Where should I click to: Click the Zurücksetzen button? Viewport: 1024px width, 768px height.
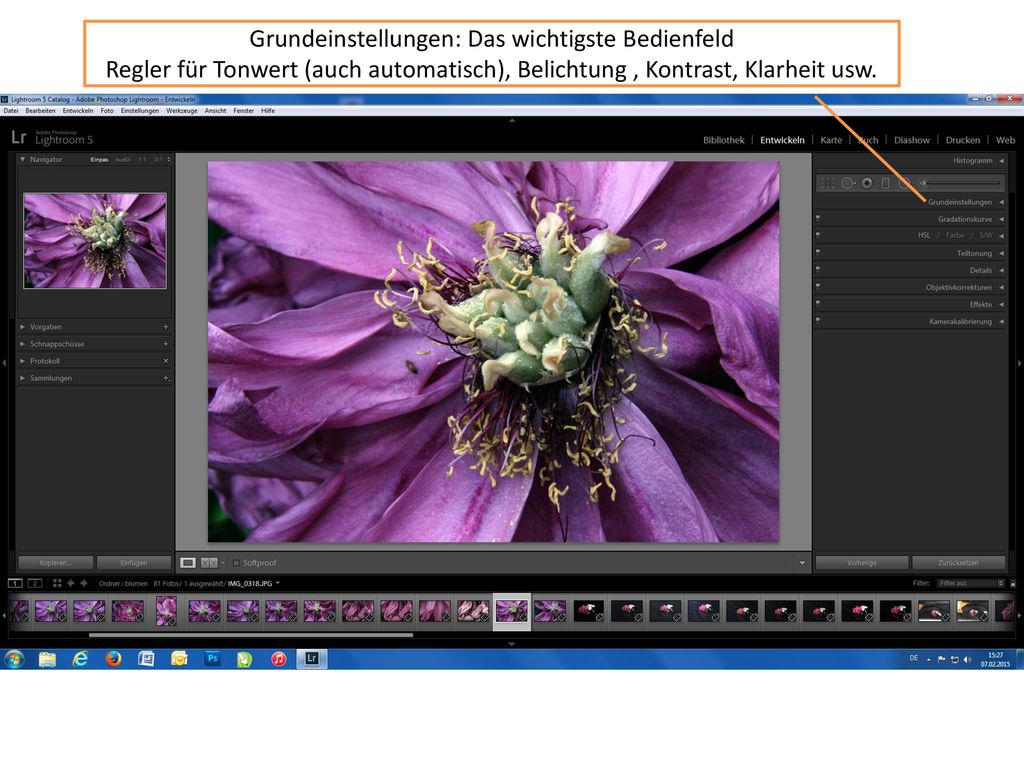pos(959,562)
